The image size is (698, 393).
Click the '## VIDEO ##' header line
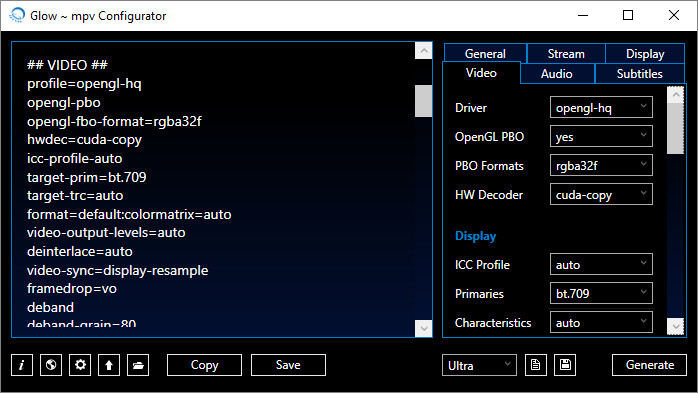67,65
